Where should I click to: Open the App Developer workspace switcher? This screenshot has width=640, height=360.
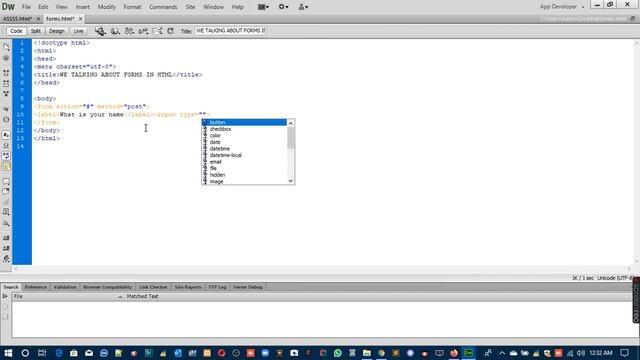pos(562,7)
